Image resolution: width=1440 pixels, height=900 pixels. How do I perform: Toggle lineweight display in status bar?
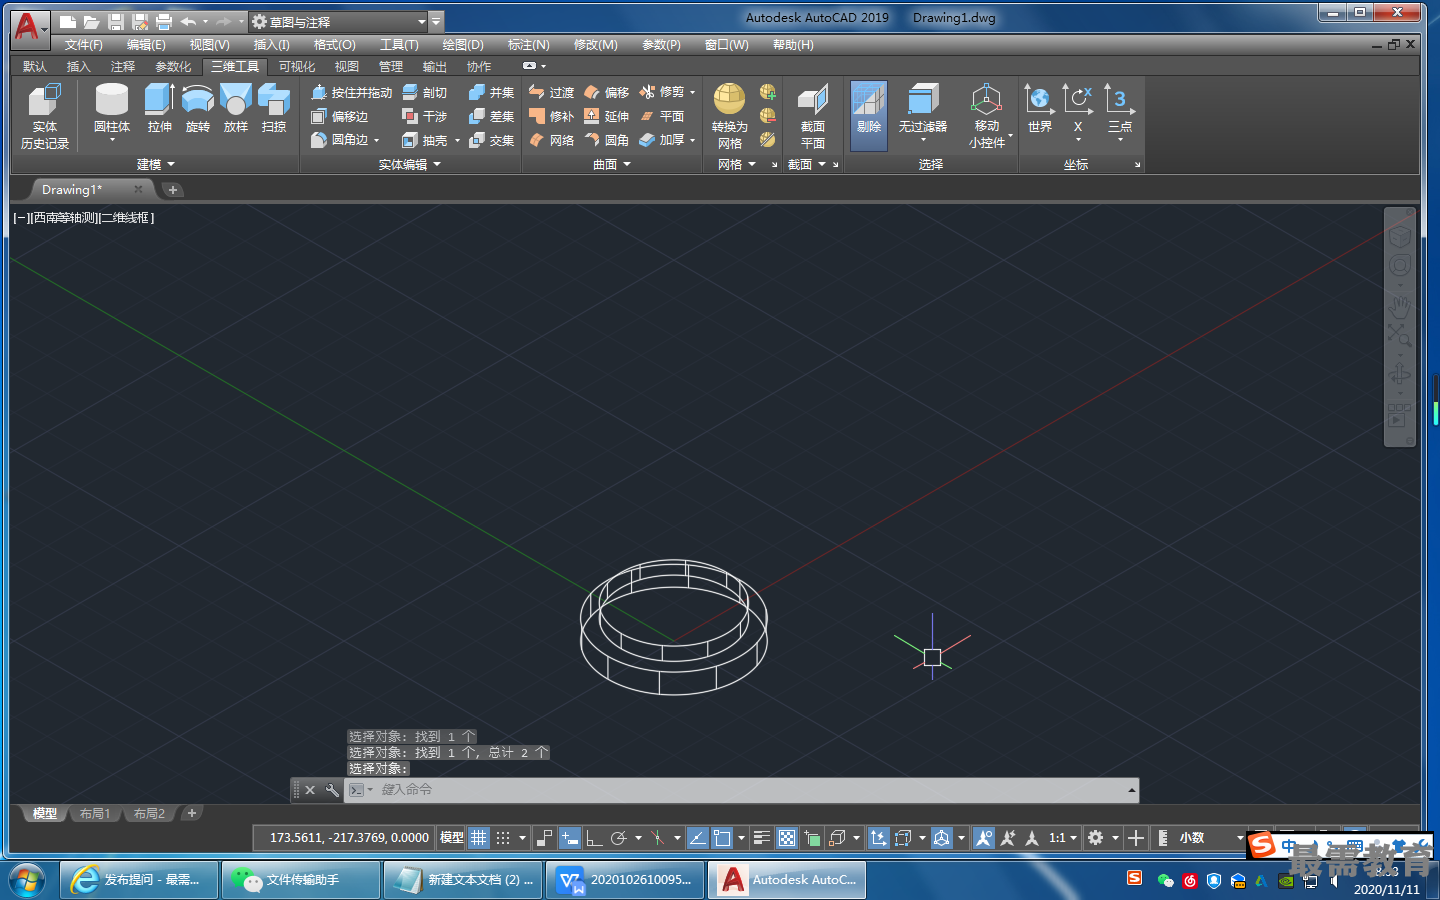pos(761,838)
